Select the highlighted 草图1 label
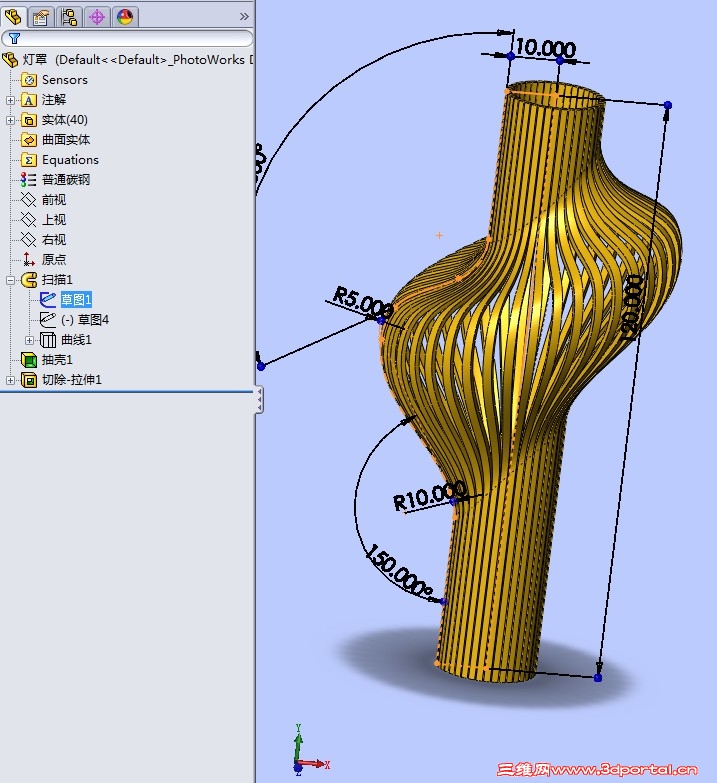 click(76, 300)
